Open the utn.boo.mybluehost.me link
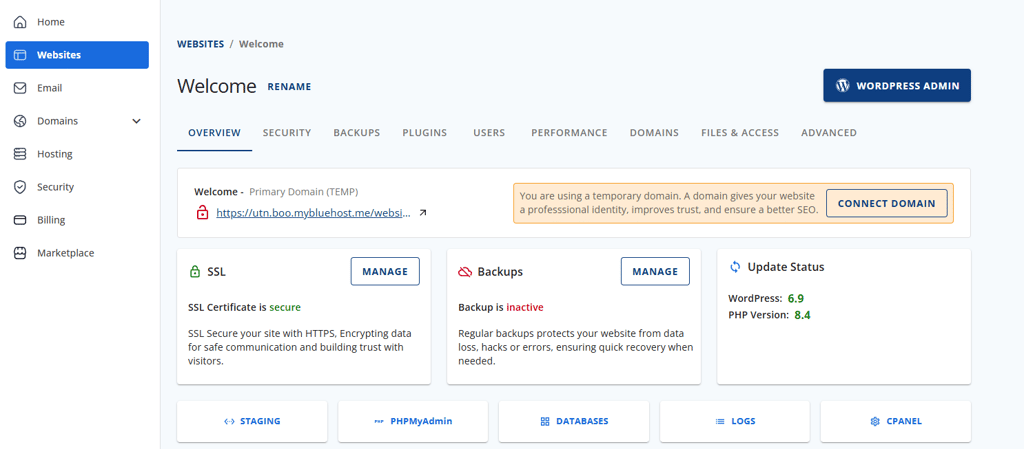The image size is (1024, 449). point(313,213)
